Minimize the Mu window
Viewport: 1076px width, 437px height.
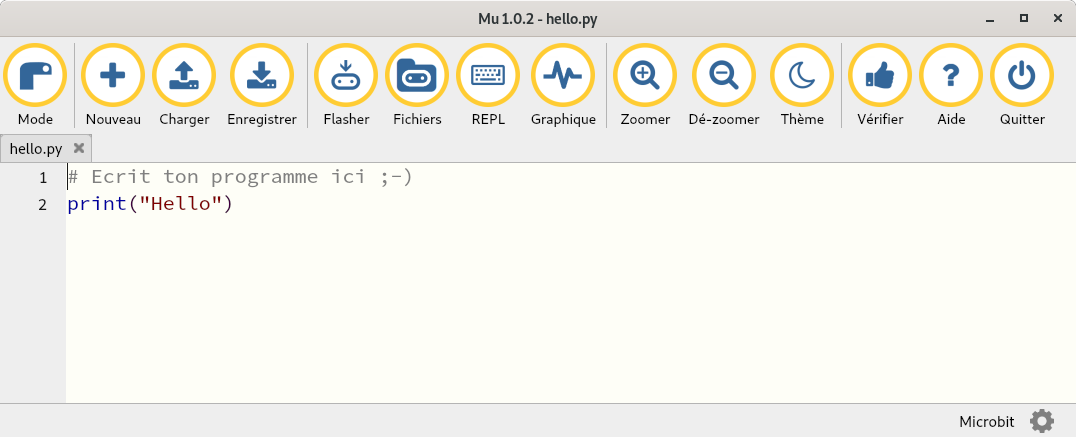[x=990, y=19]
